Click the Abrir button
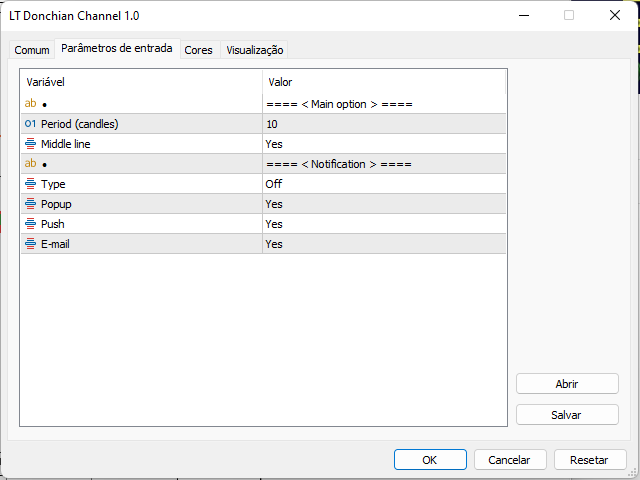 point(567,384)
